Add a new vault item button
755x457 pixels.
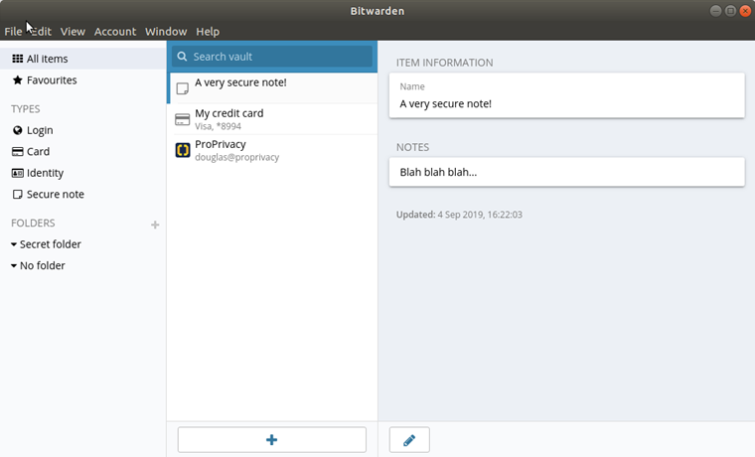tap(272, 440)
